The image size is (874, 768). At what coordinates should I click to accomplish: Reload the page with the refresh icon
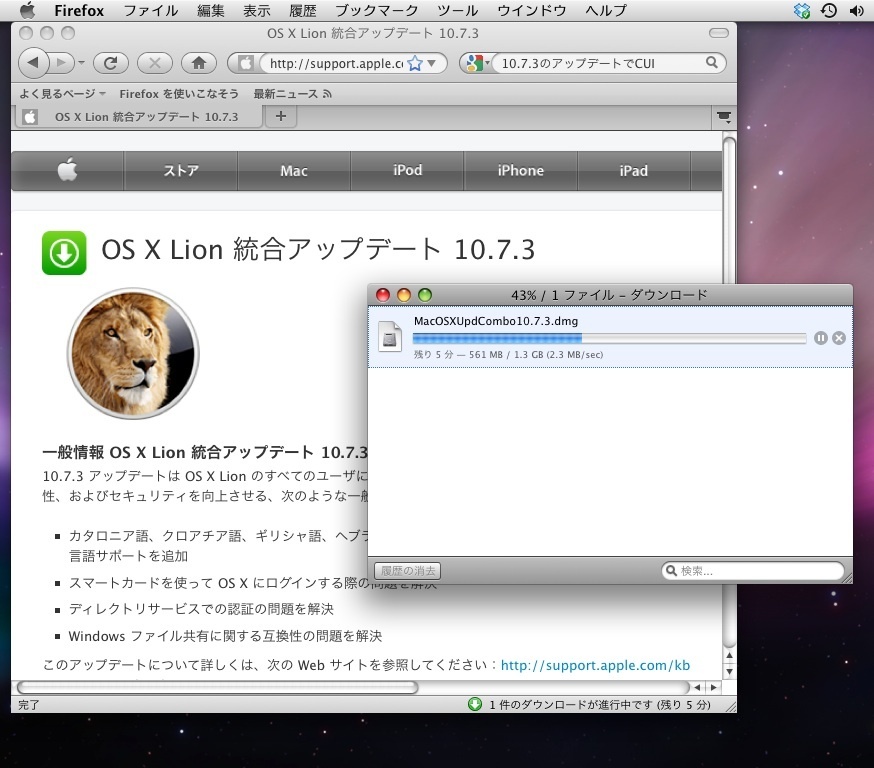click(x=110, y=63)
